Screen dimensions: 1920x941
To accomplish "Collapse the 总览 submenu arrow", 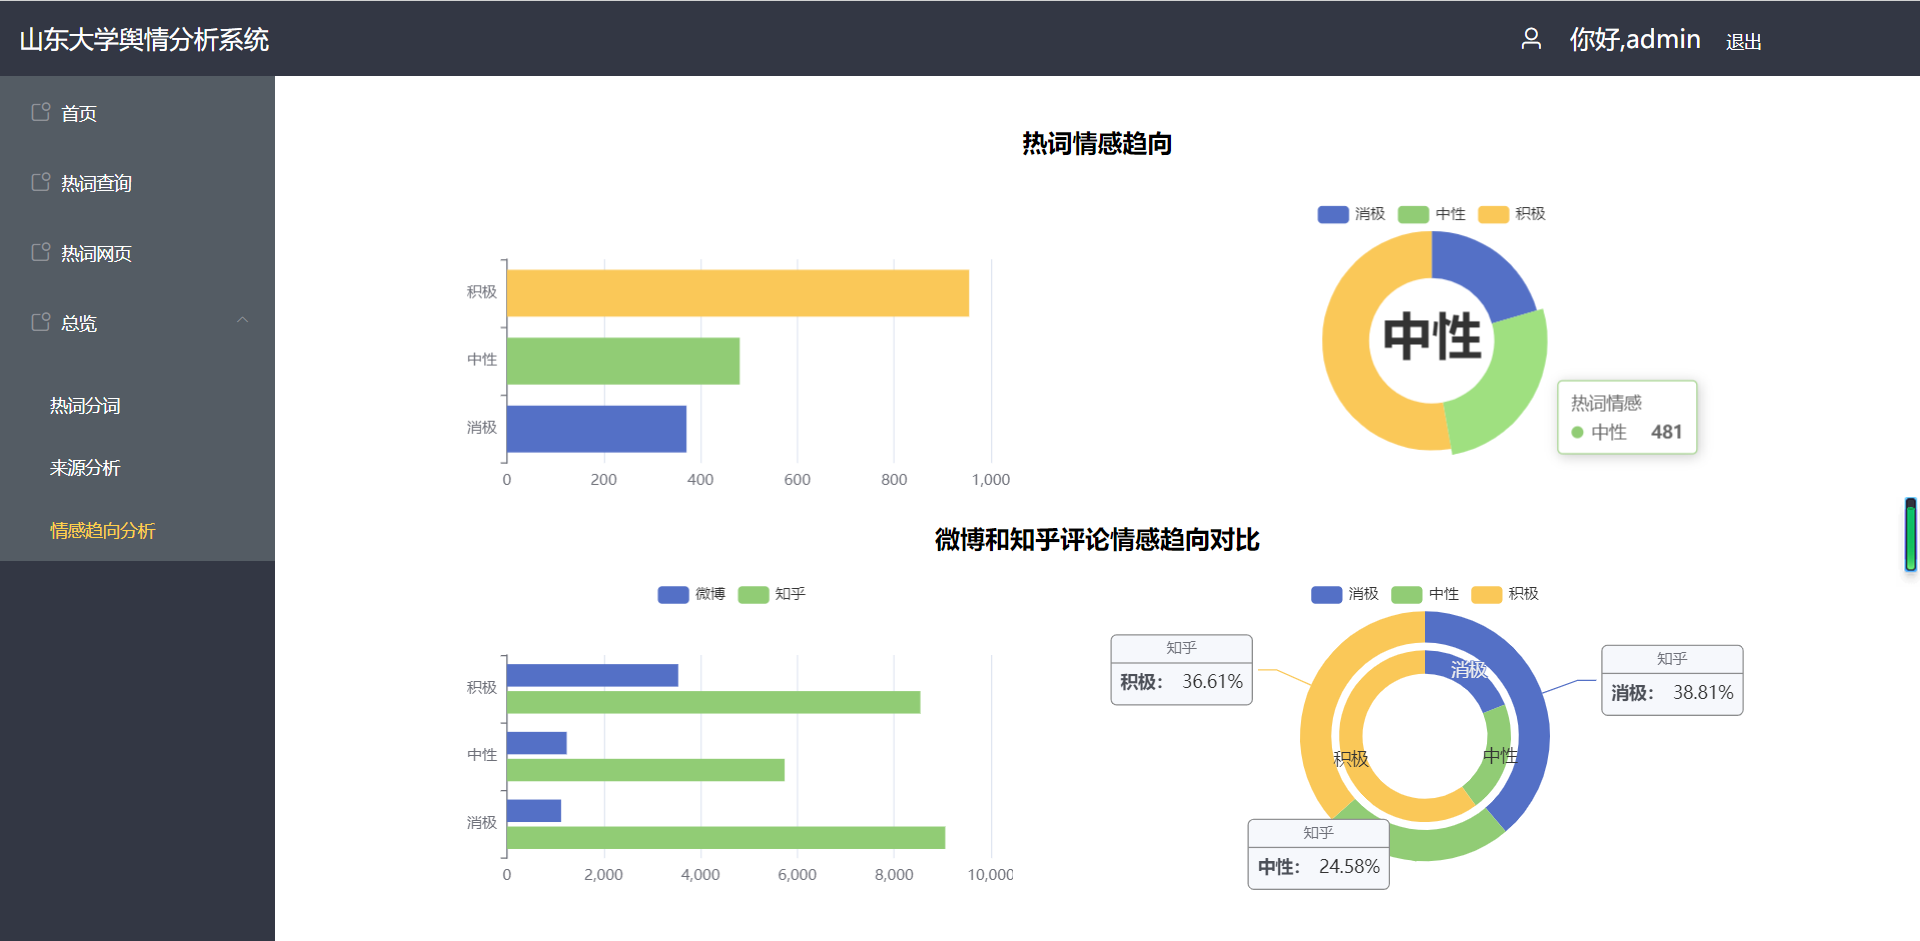I will click(x=242, y=320).
